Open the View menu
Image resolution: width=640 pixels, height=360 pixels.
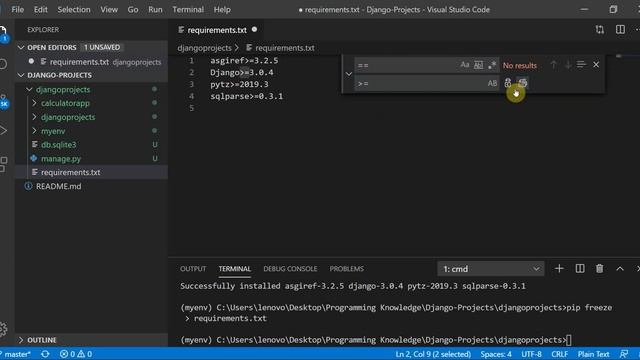(x=109, y=9)
